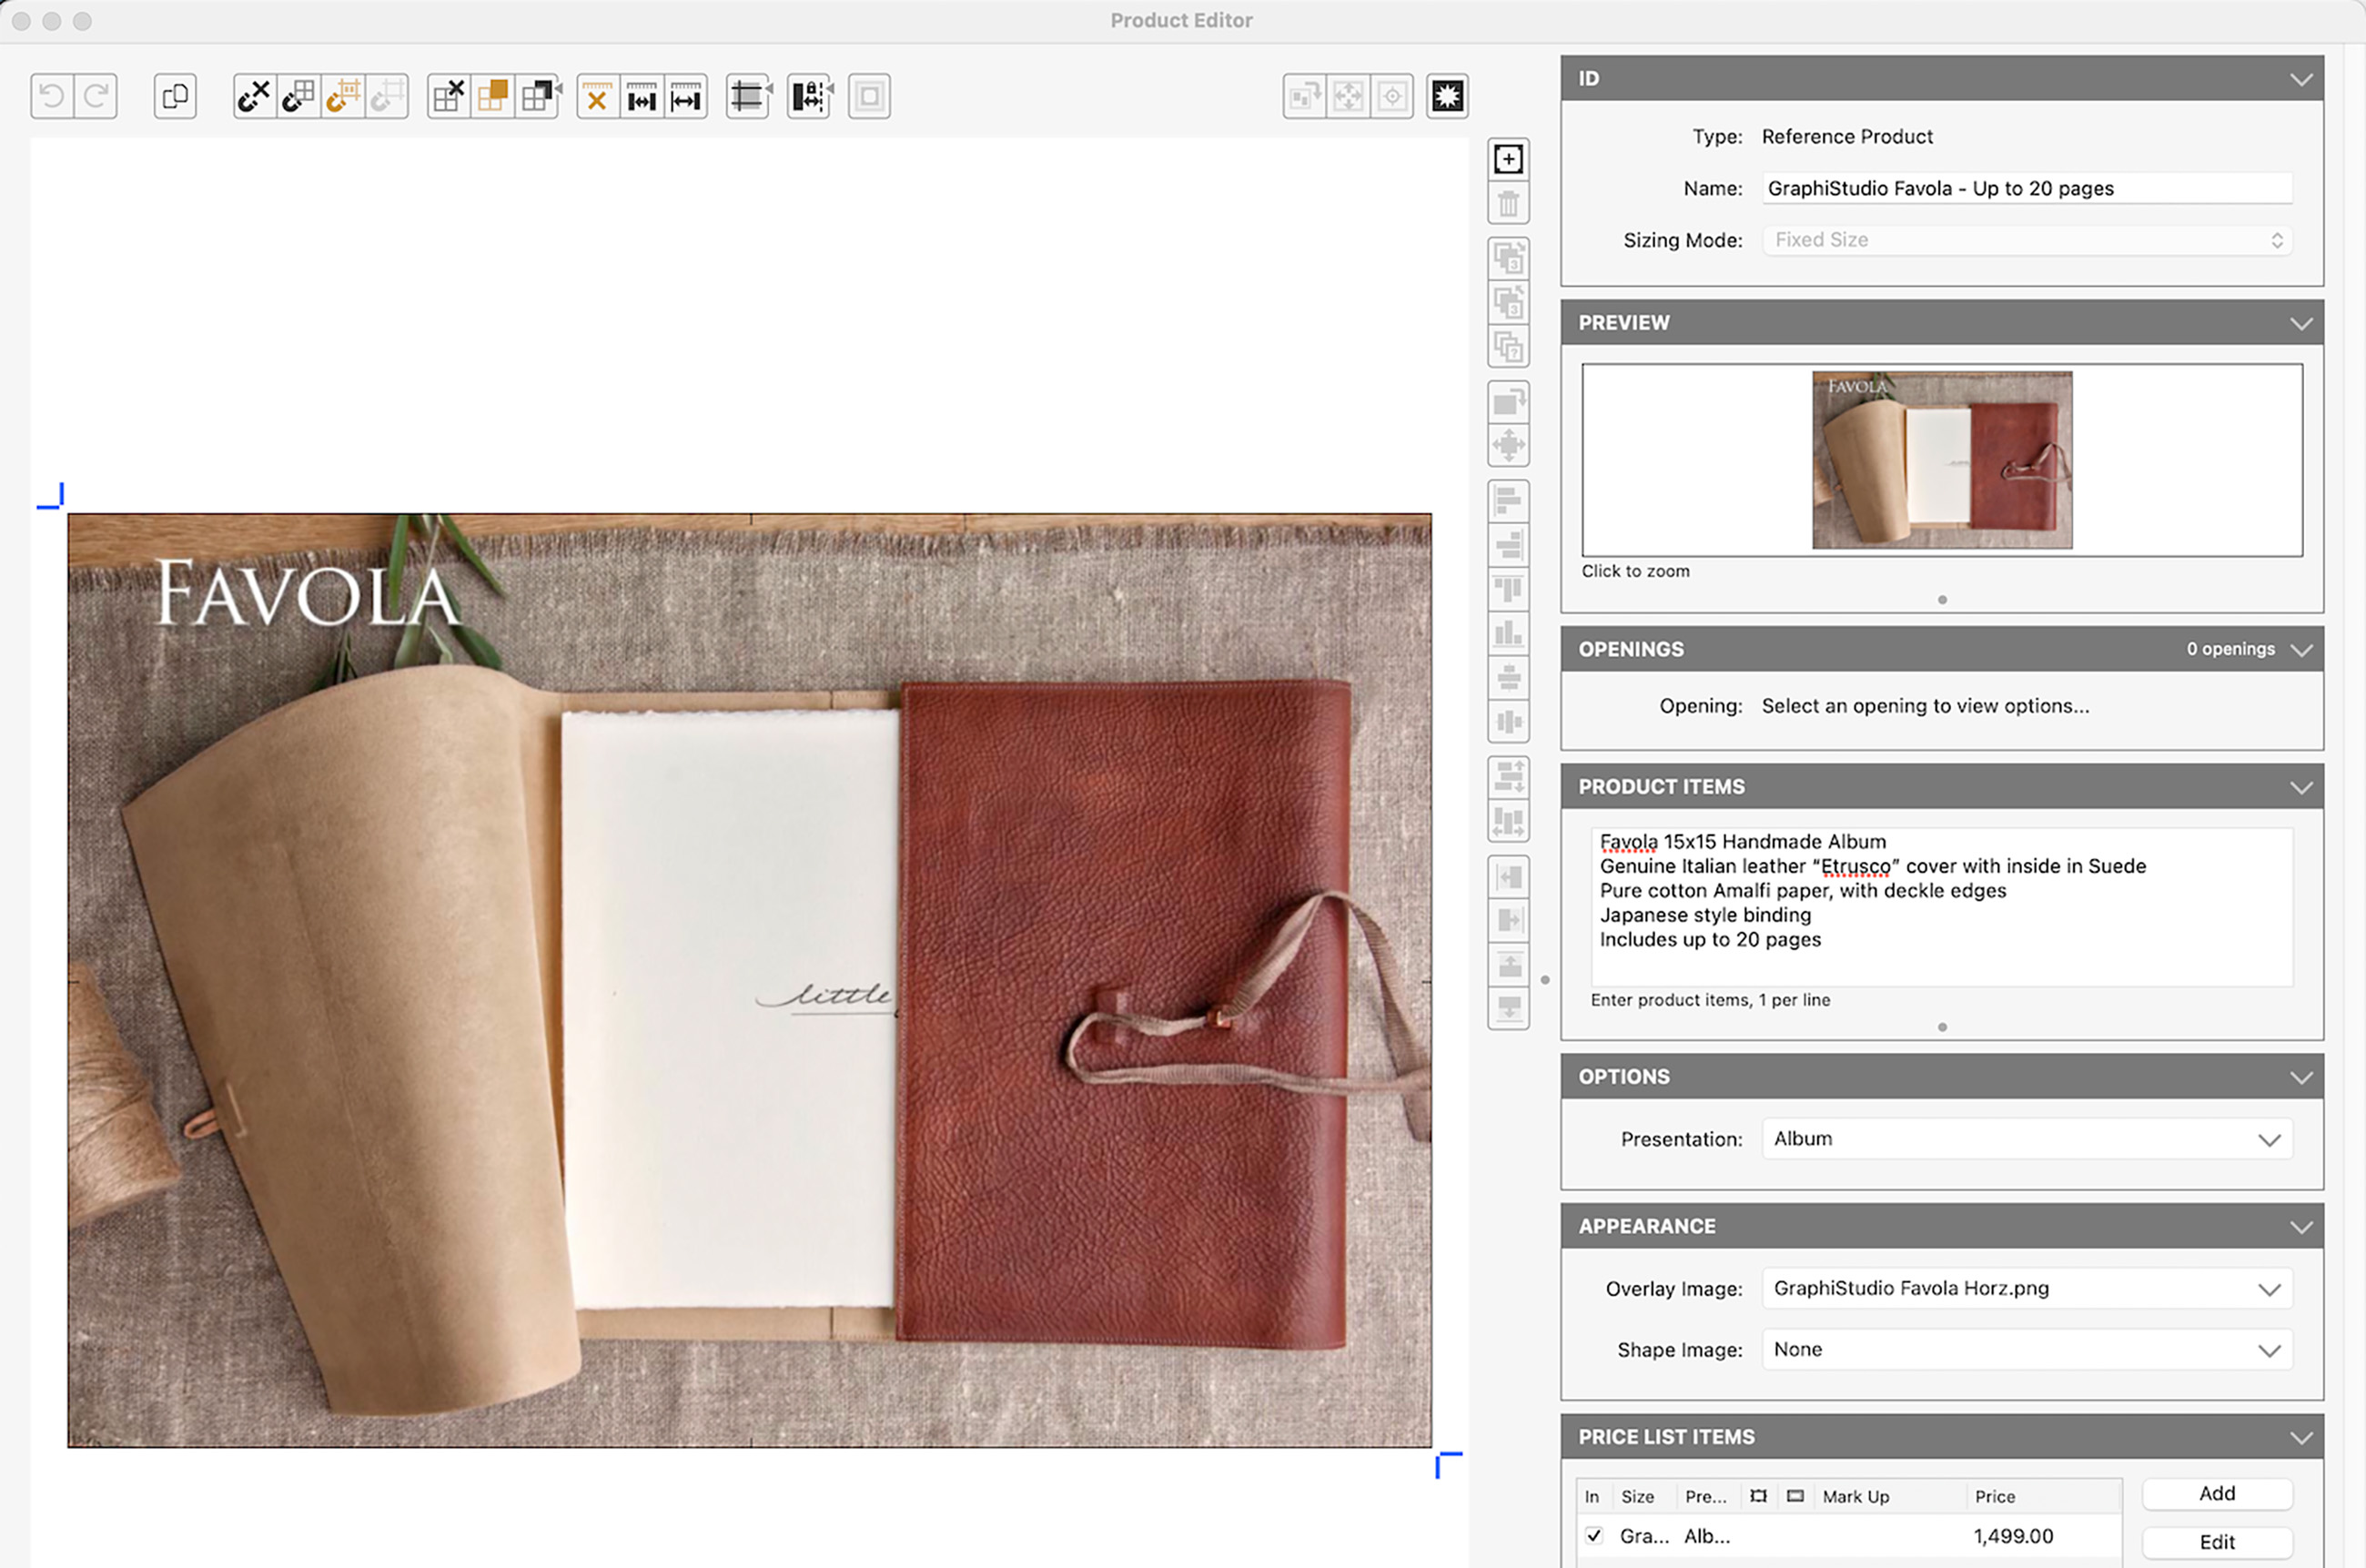Click the duplicate pages icon in toolbar
The width and height of the screenshot is (2366, 1568).
[x=175, y=96]
